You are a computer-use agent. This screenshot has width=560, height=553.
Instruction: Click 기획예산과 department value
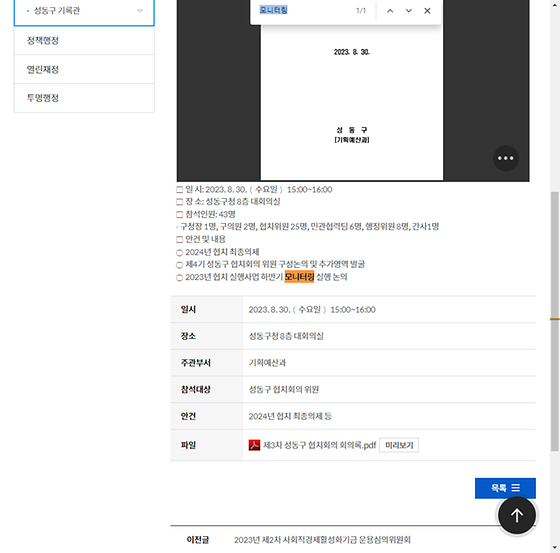[267, 363]
